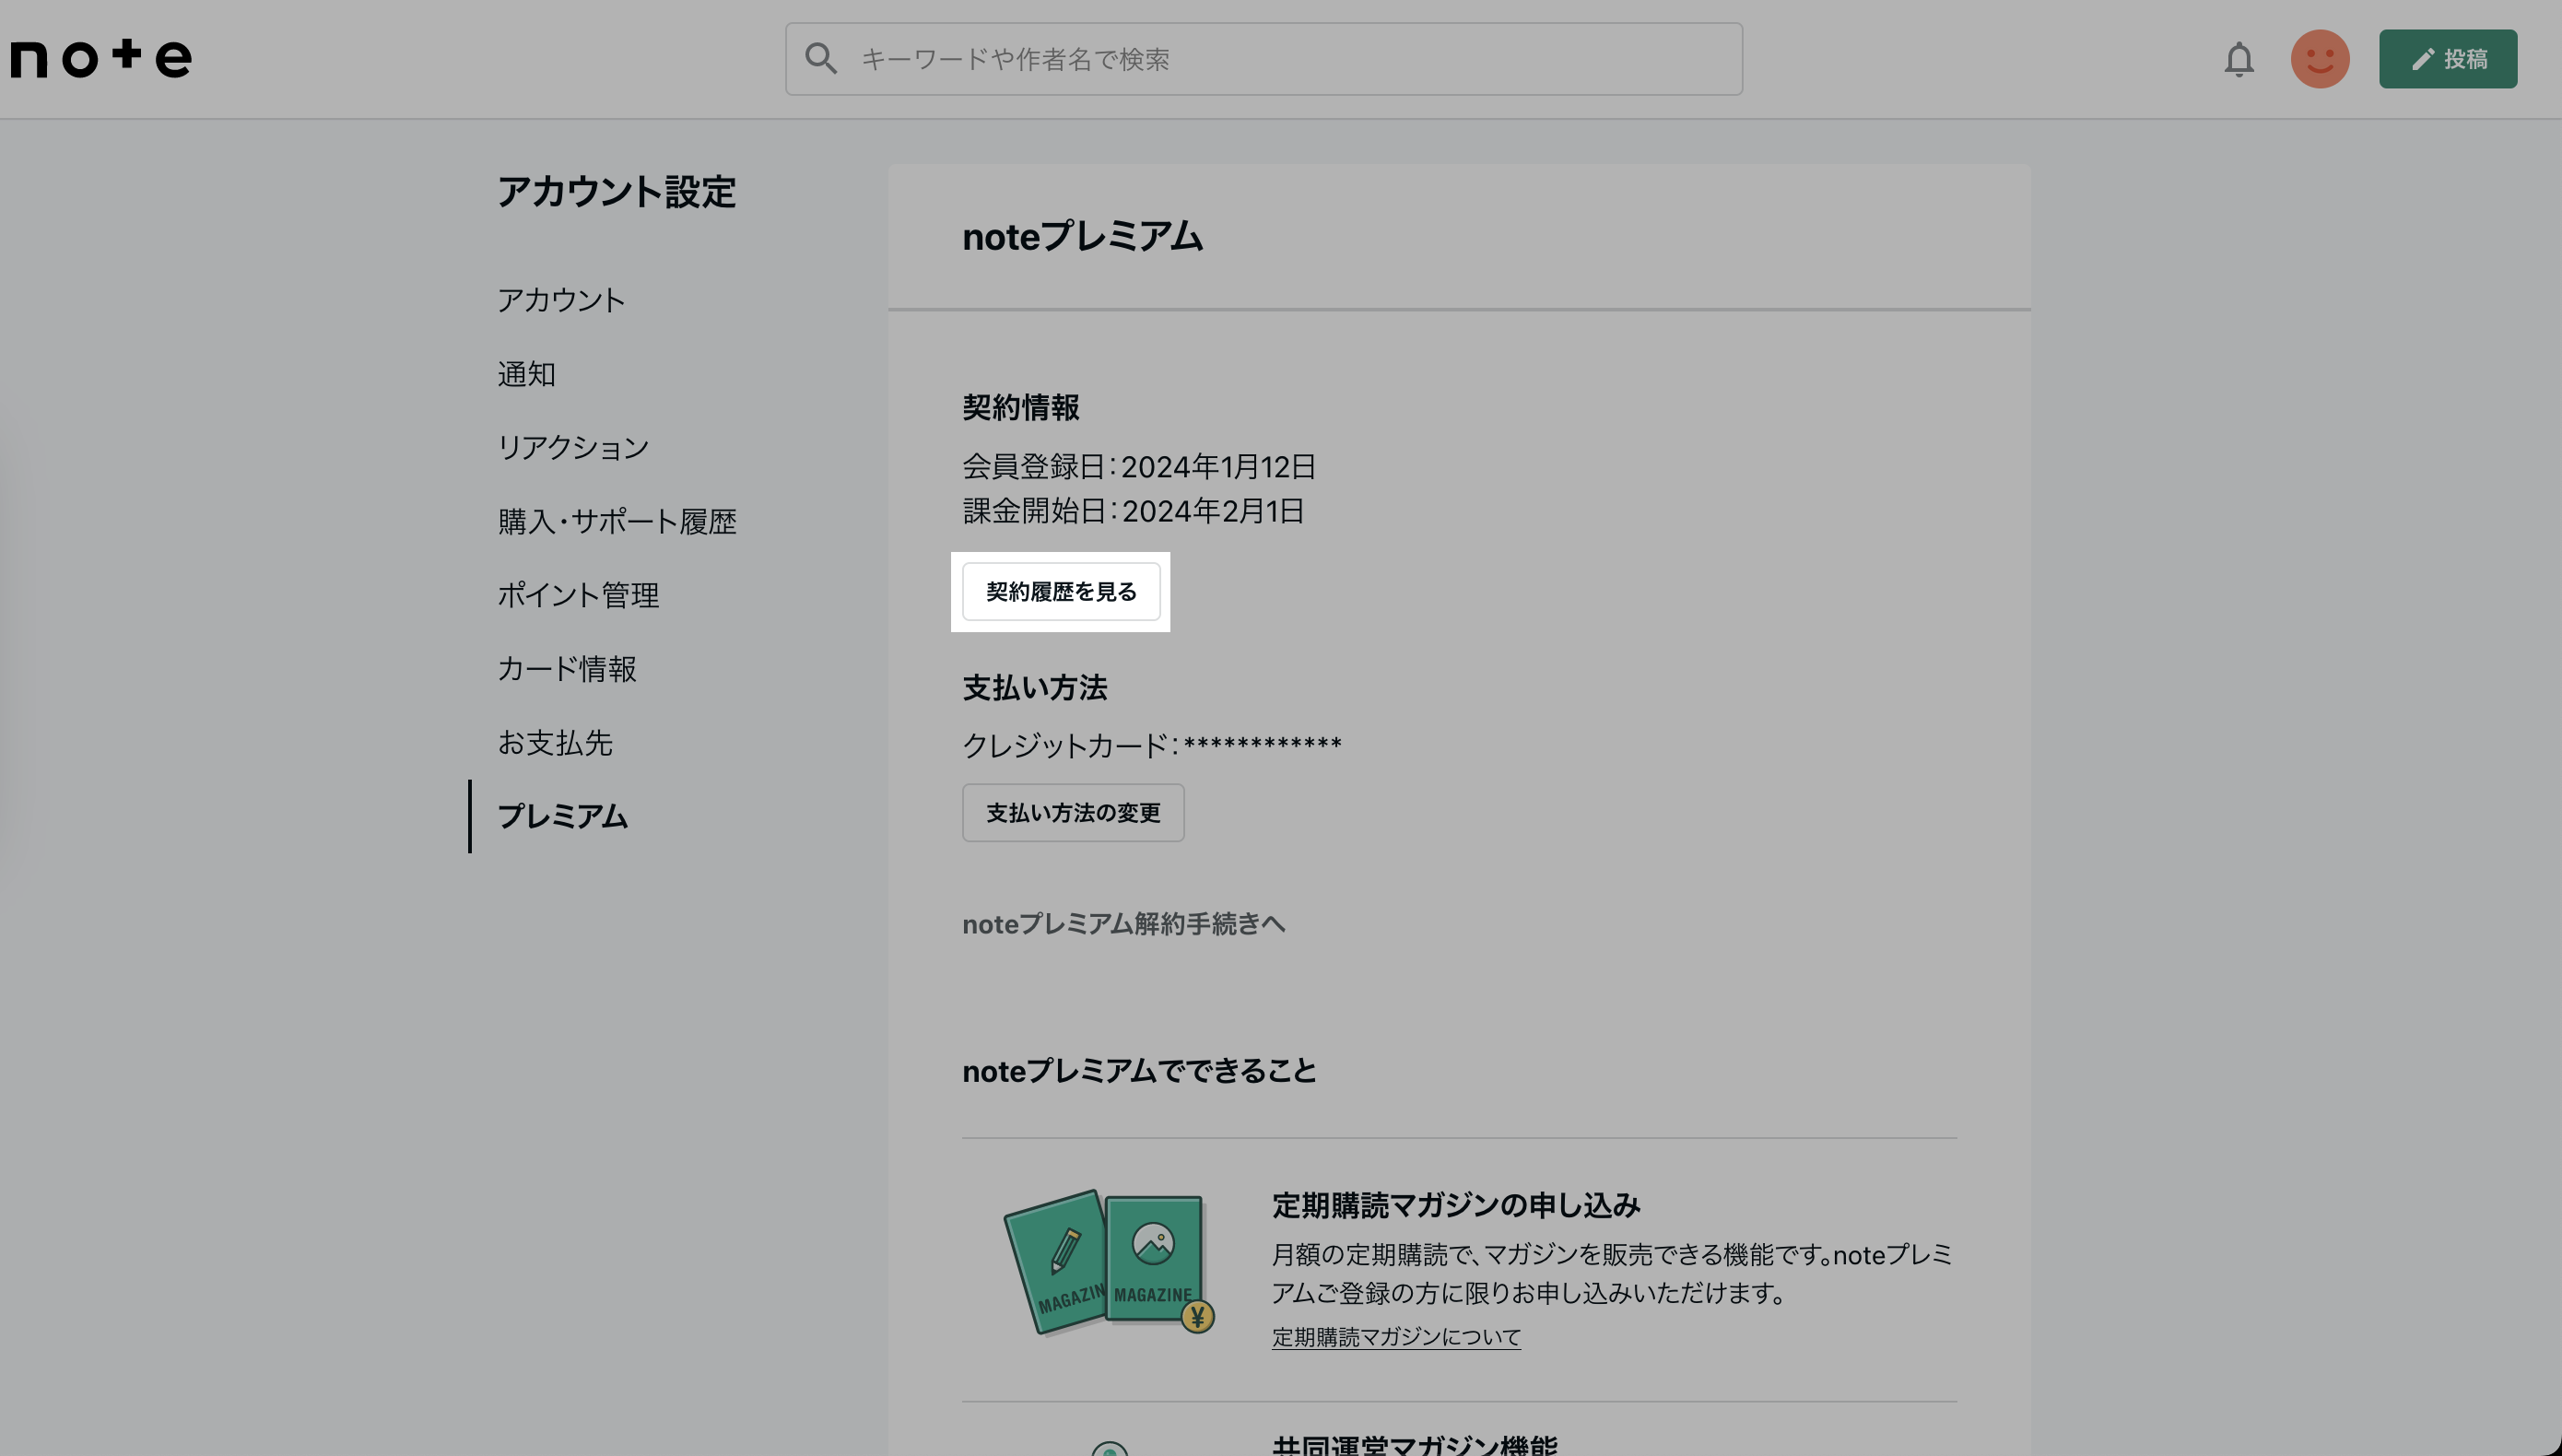The width and height of the screenshot is (2562, 1456).
Task: Click 契約履歴を見る button
Action: pos(1061,591)
